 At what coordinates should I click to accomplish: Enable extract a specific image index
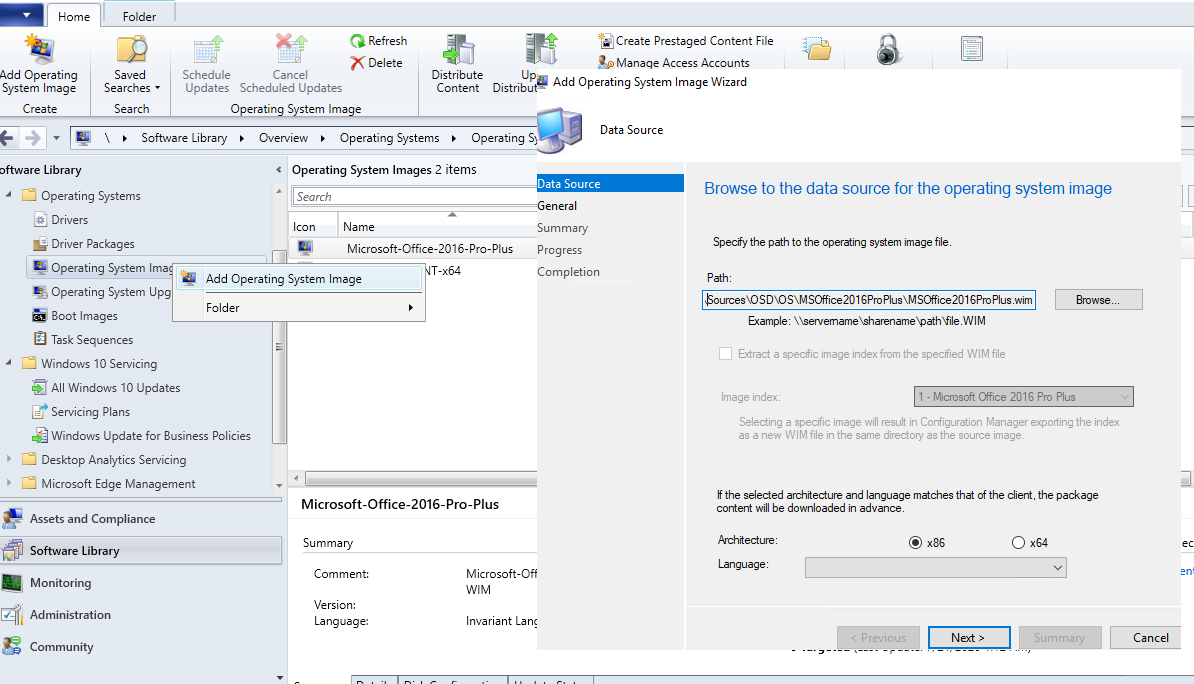pos(726,352)
